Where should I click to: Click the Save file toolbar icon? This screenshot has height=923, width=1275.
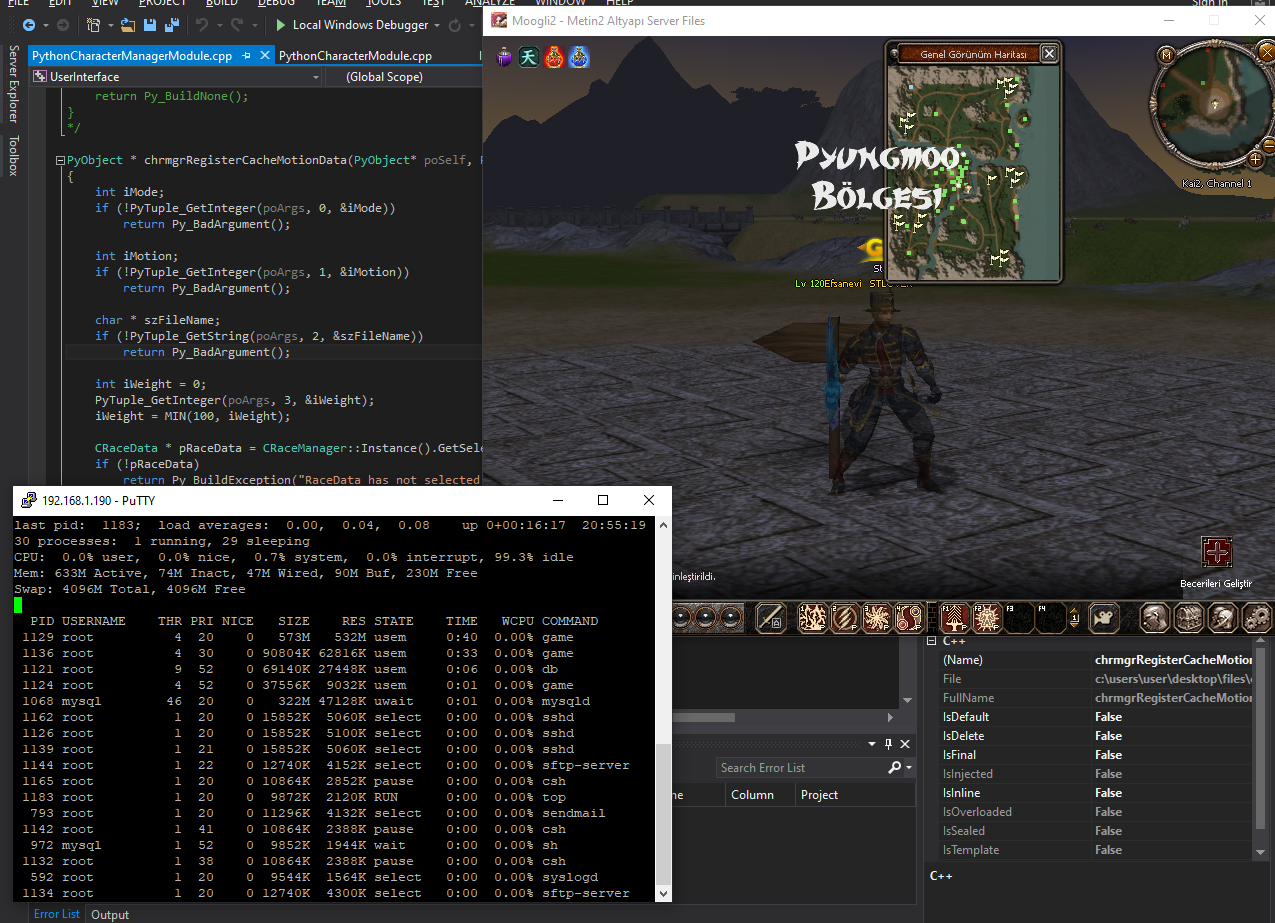point(150,25)
